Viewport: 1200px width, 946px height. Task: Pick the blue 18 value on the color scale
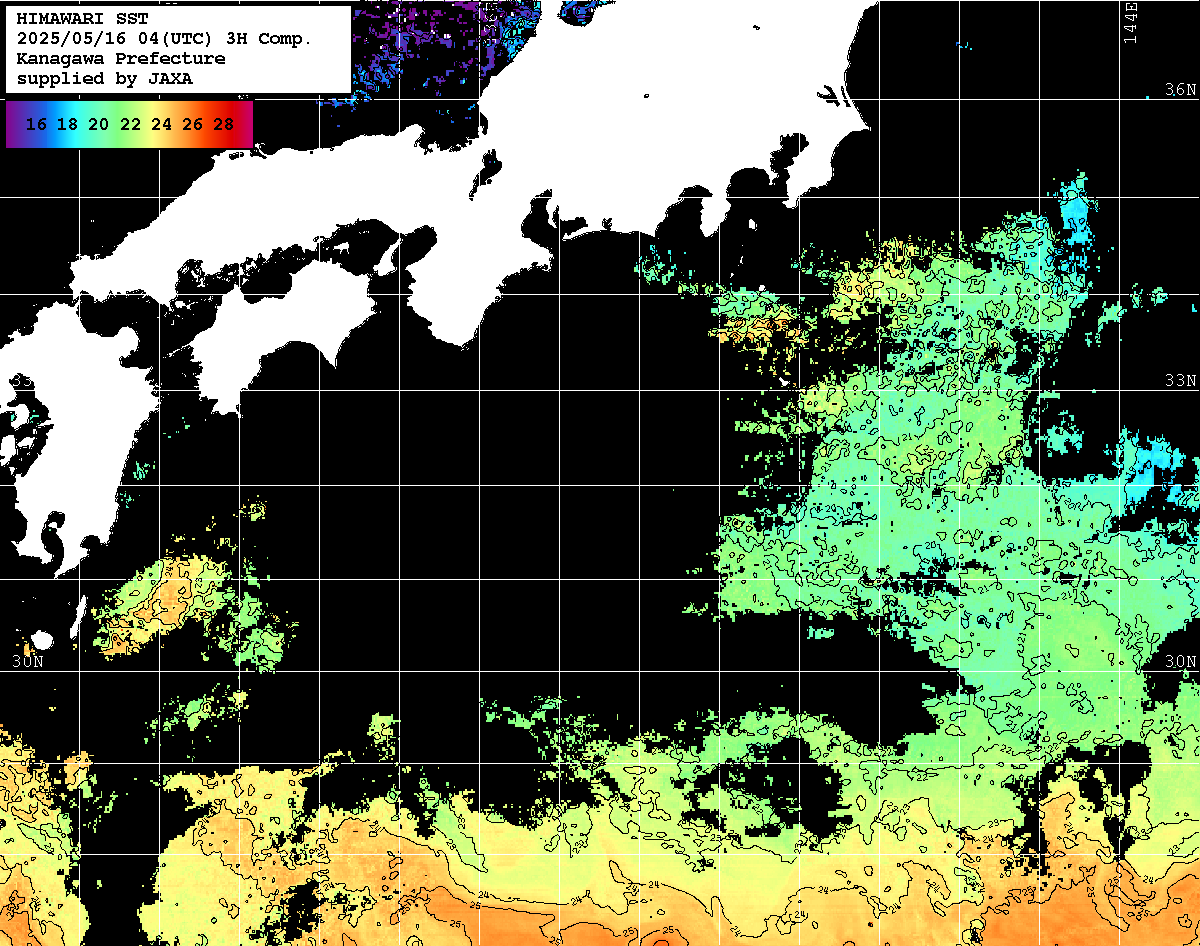pos(67,125)
